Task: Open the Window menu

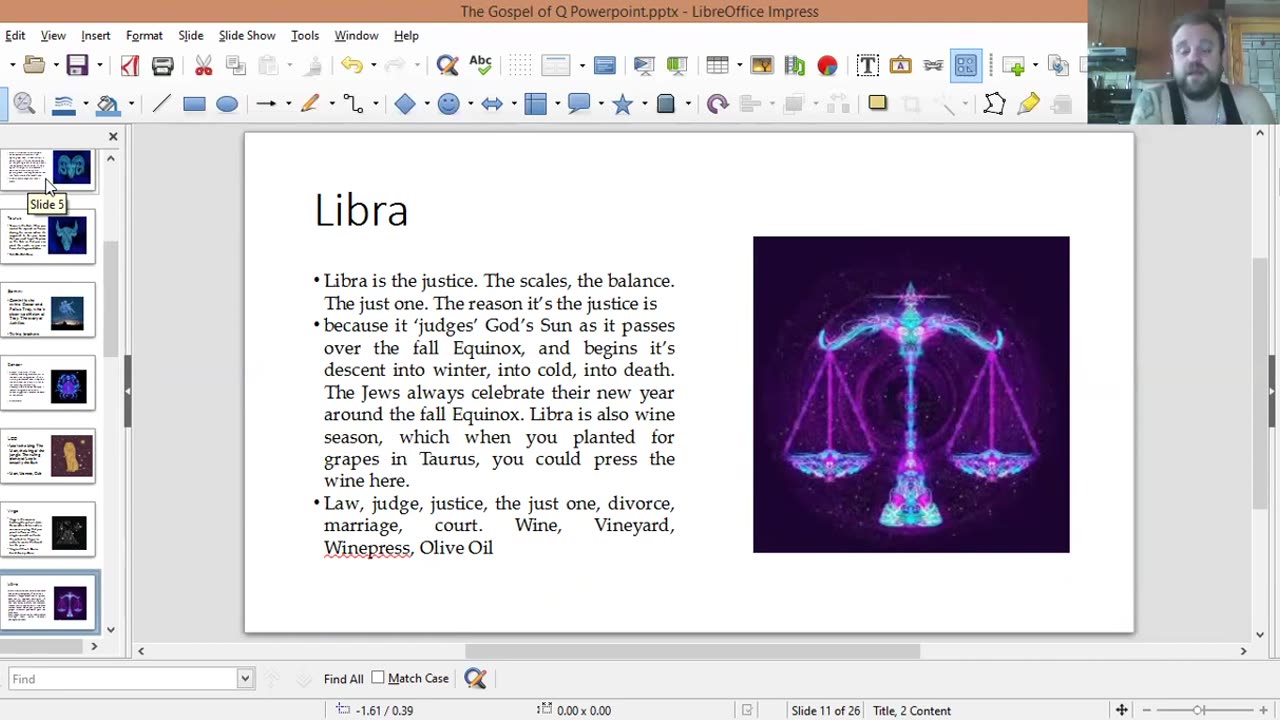Action: click(356, 35)
